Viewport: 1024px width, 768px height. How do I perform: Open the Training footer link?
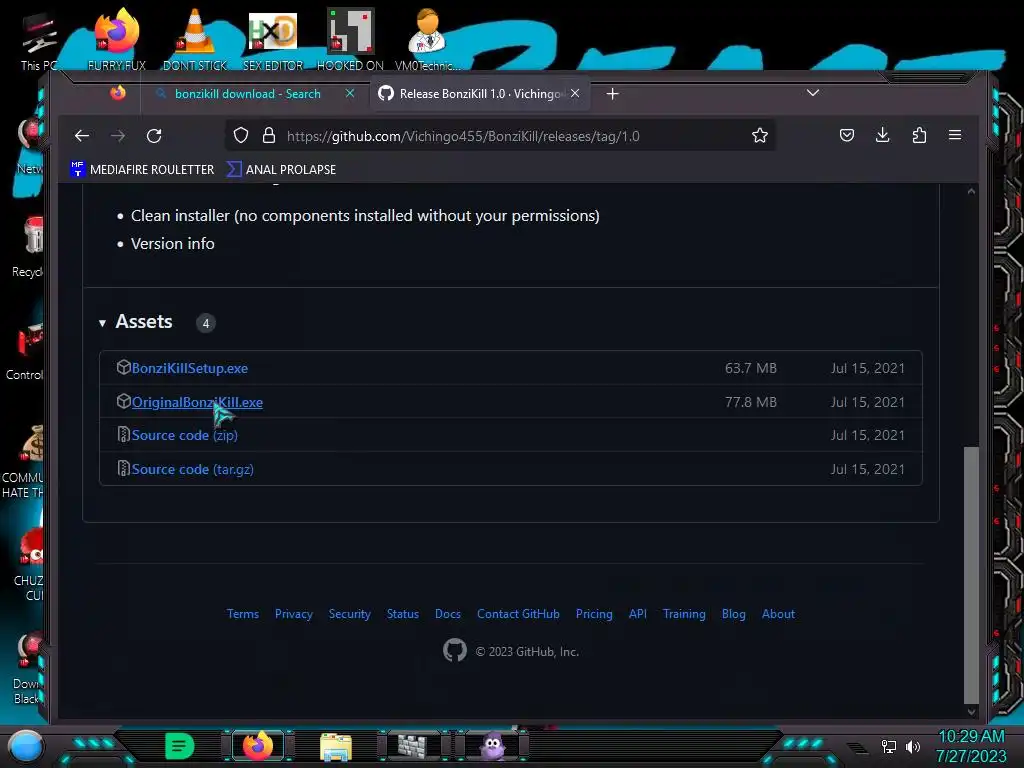pos(684,614)
